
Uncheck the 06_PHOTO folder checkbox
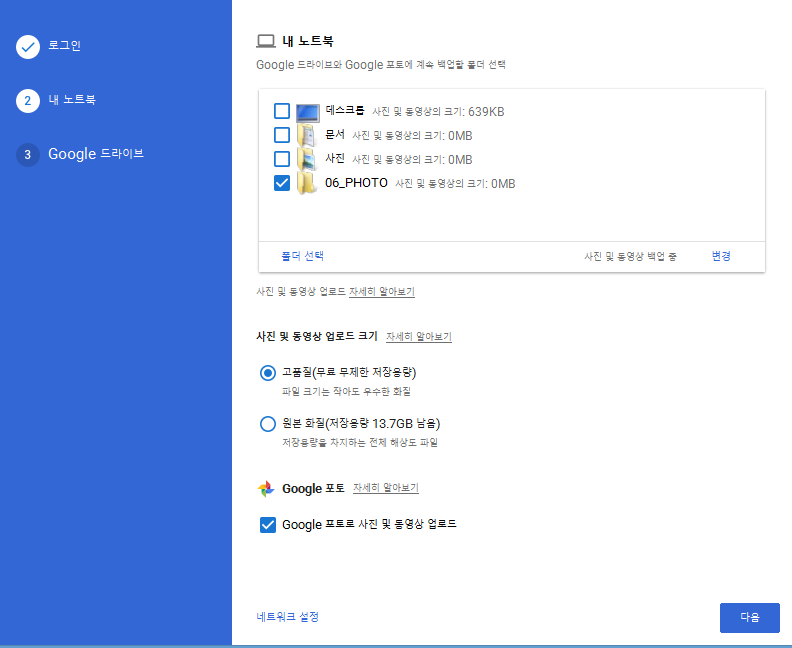click(282, 183)
